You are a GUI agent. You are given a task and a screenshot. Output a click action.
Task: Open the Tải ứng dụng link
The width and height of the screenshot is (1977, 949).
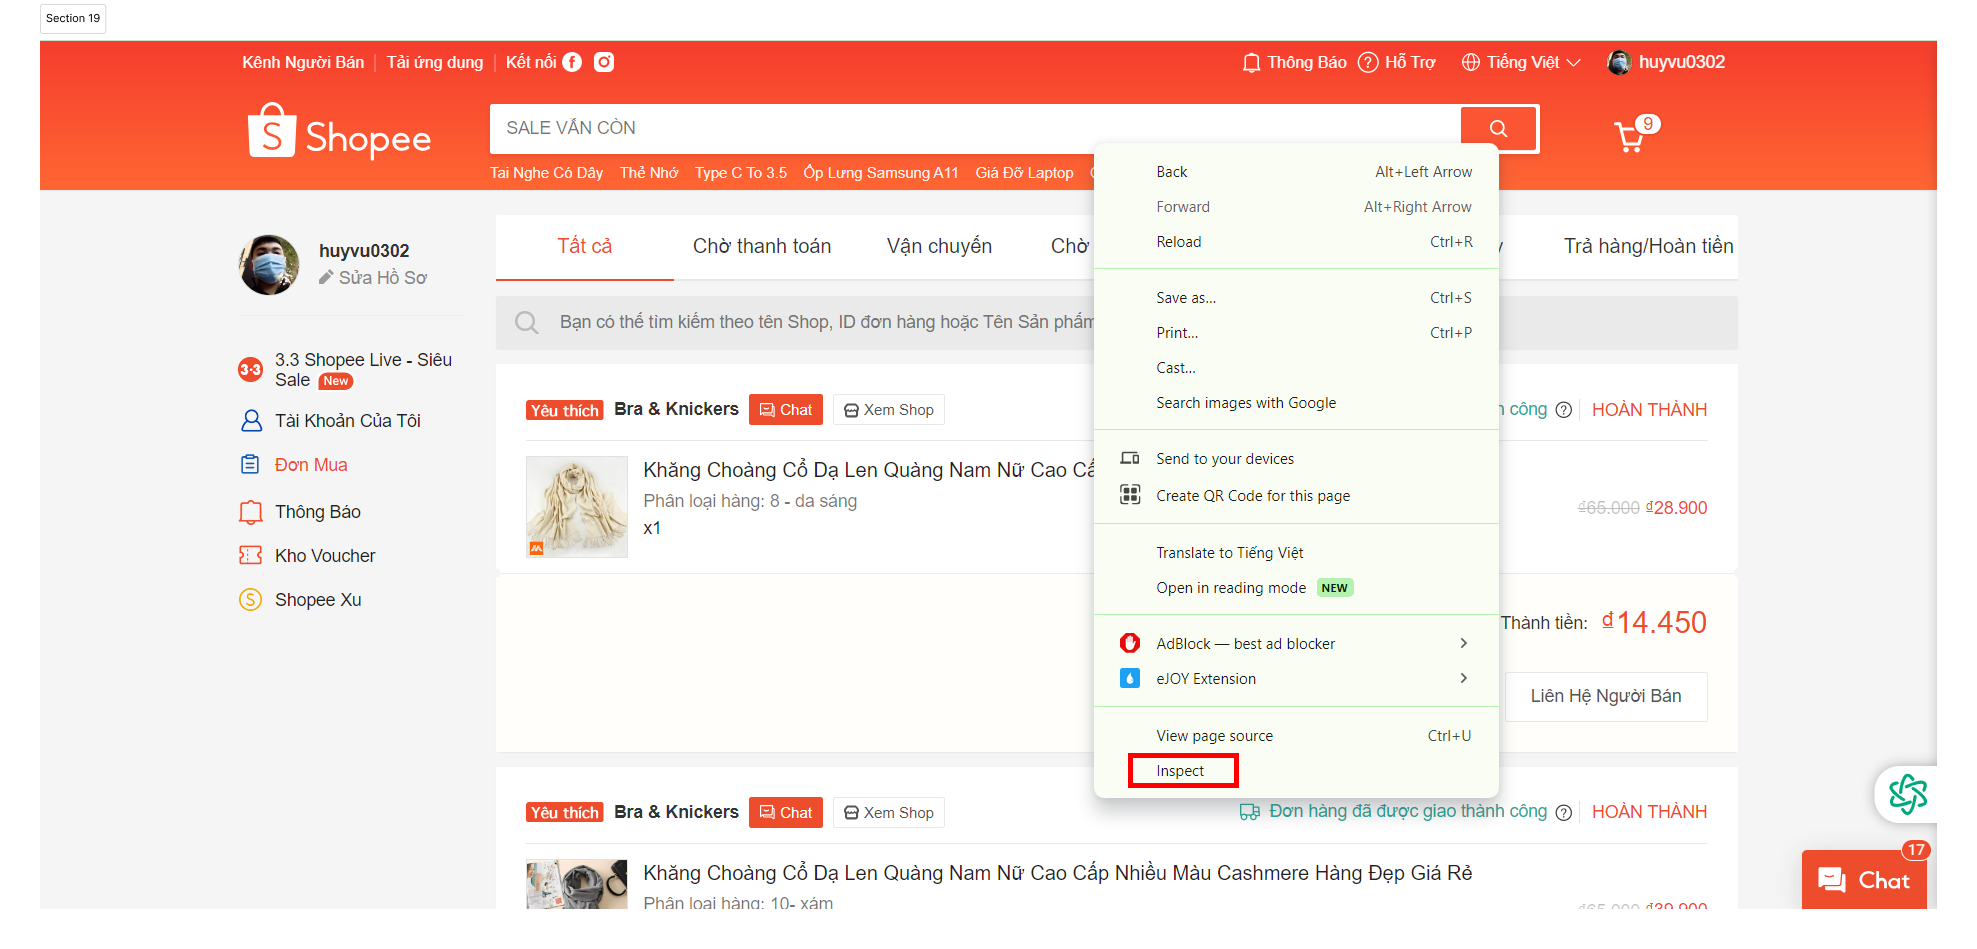coord(435,62)
